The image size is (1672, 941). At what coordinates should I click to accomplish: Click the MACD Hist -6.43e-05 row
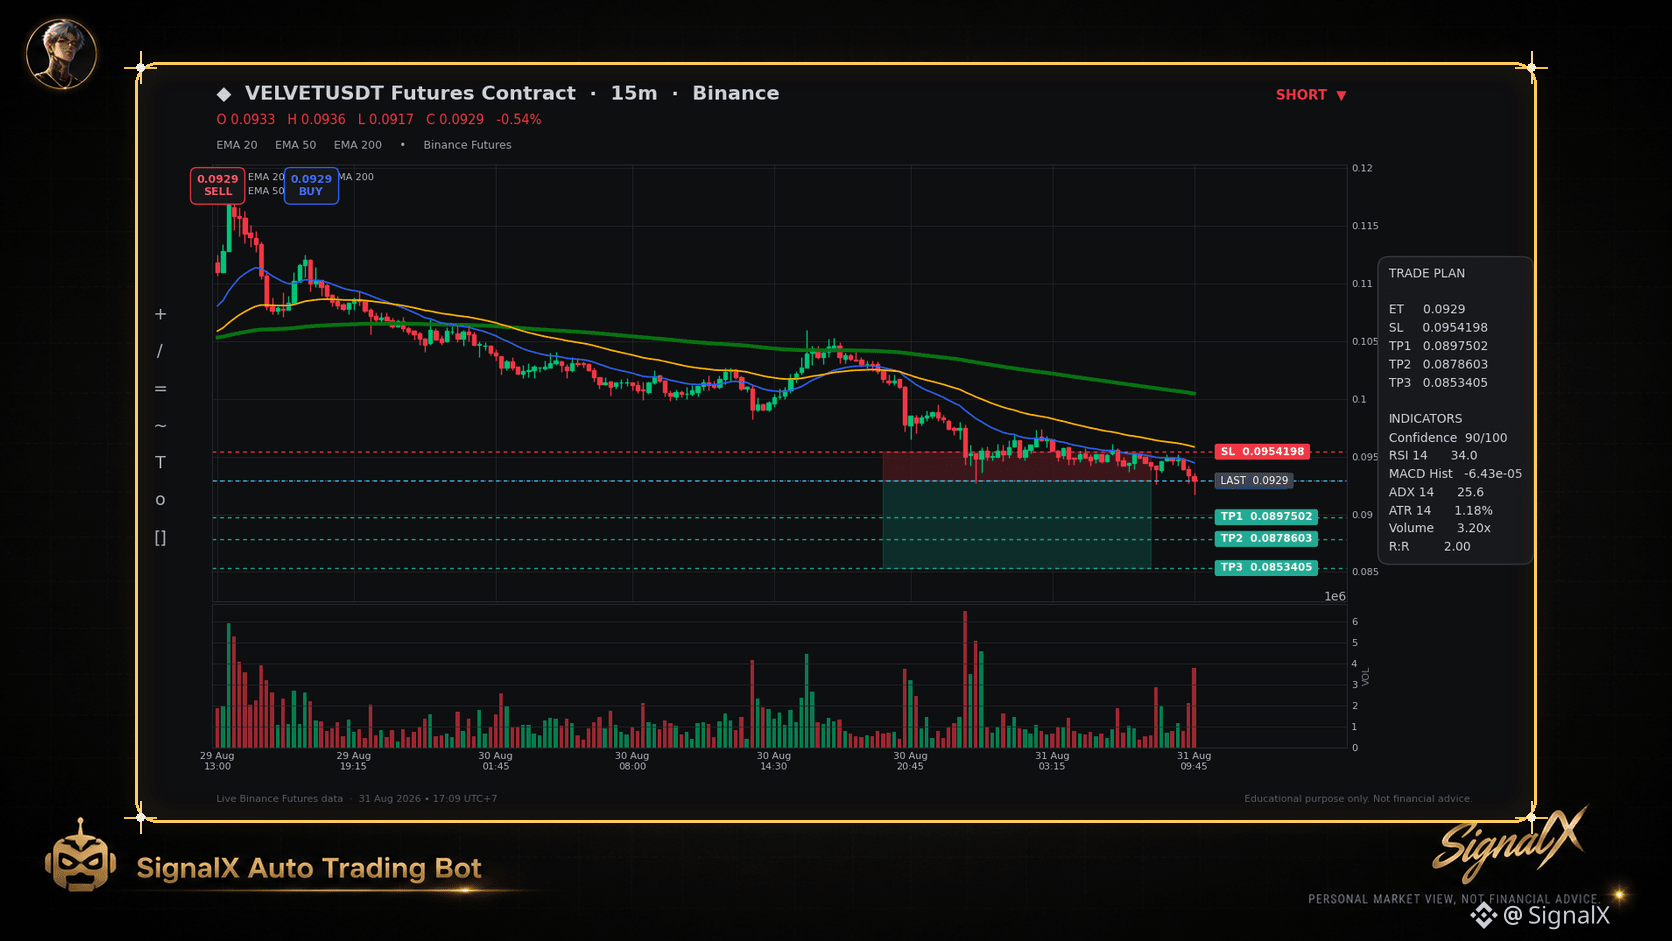coord(1455,474)
